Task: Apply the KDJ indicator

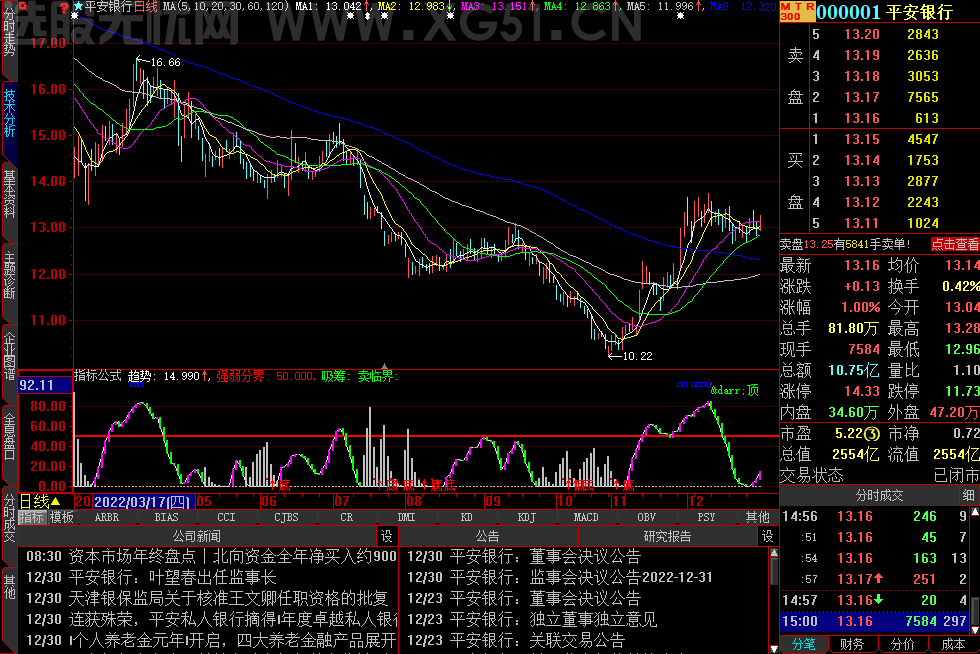Action: (526, 517)
